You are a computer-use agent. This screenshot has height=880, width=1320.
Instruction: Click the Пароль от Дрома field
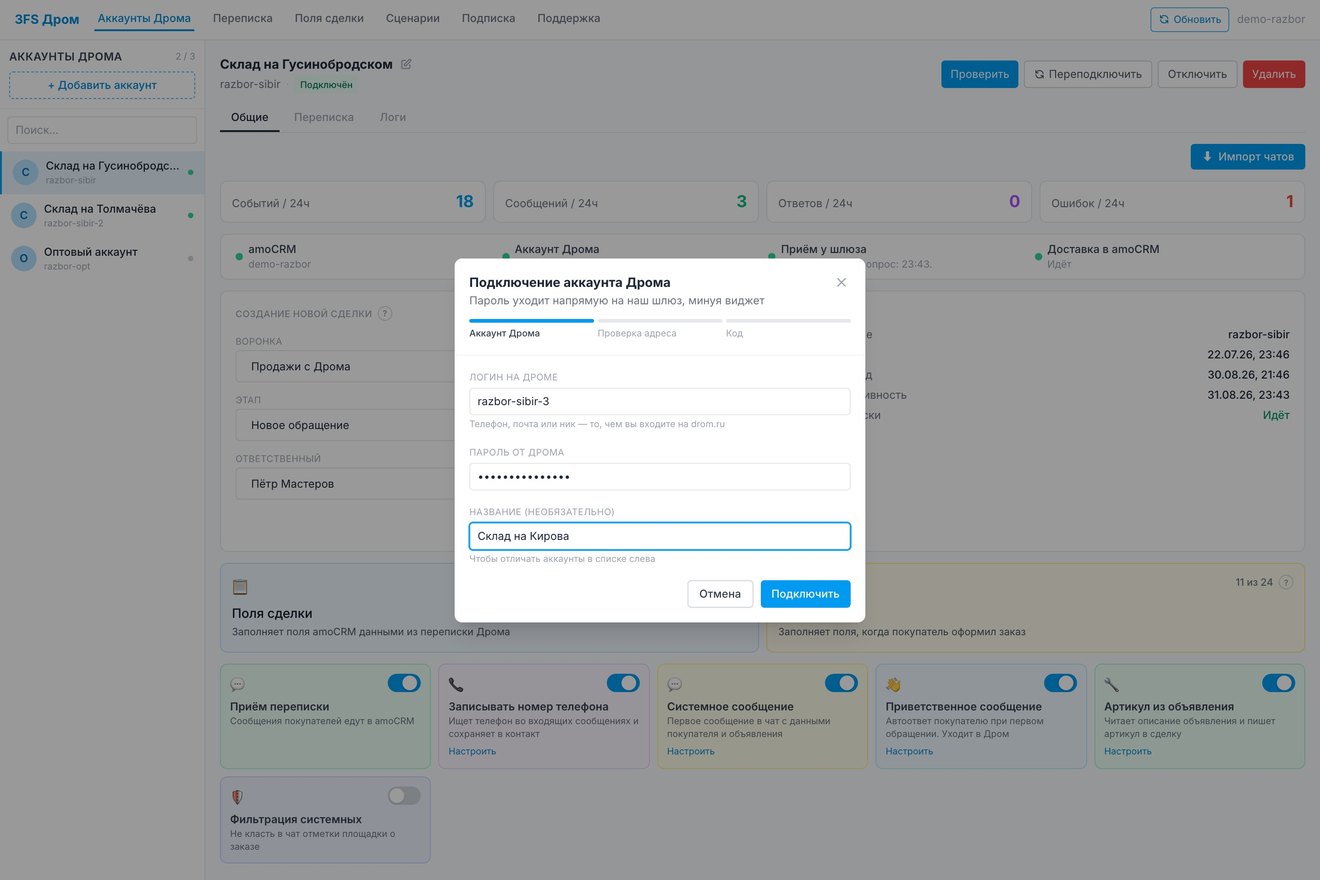click(660, 476)
